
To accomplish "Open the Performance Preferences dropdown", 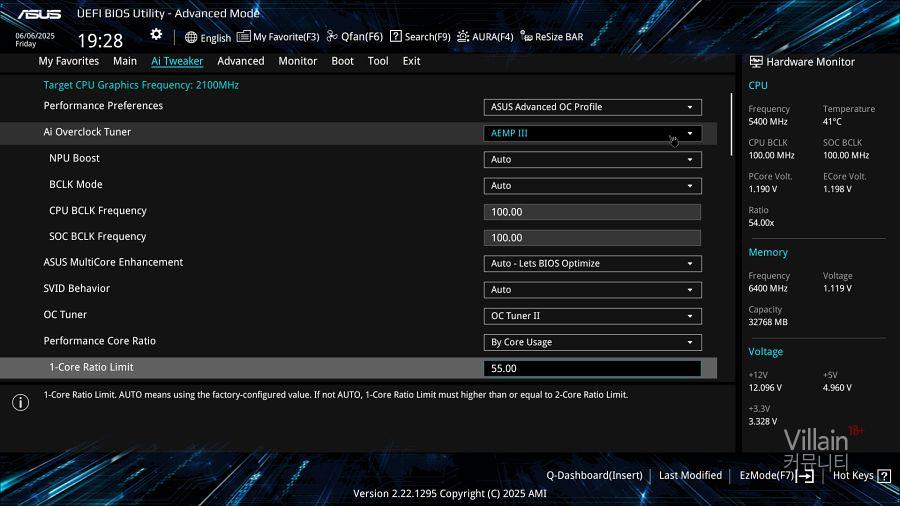I will (592, 107).
